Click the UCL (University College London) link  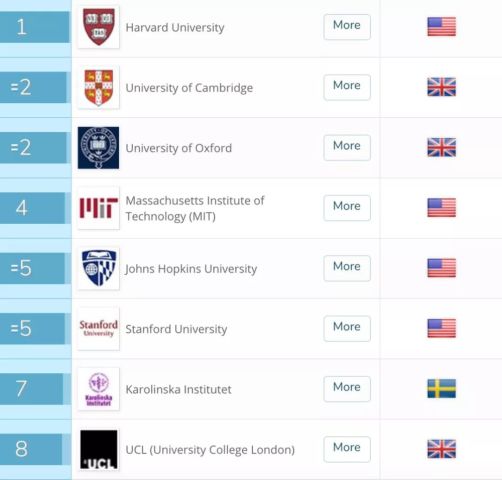coord(210,450)
